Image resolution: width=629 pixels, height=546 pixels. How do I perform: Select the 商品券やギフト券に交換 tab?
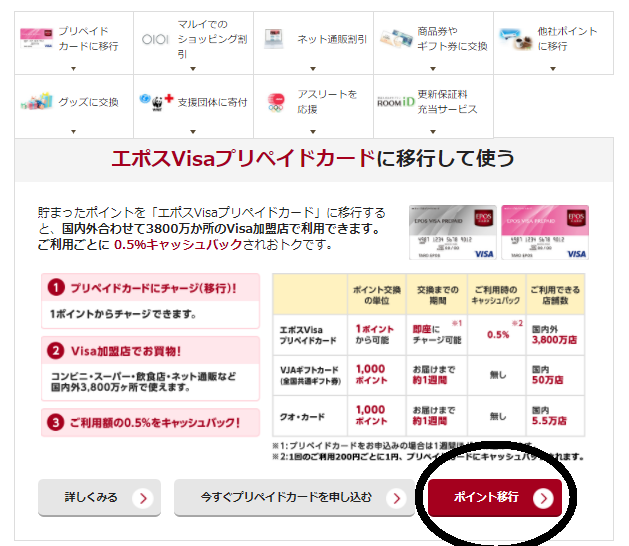pos(433,43)
